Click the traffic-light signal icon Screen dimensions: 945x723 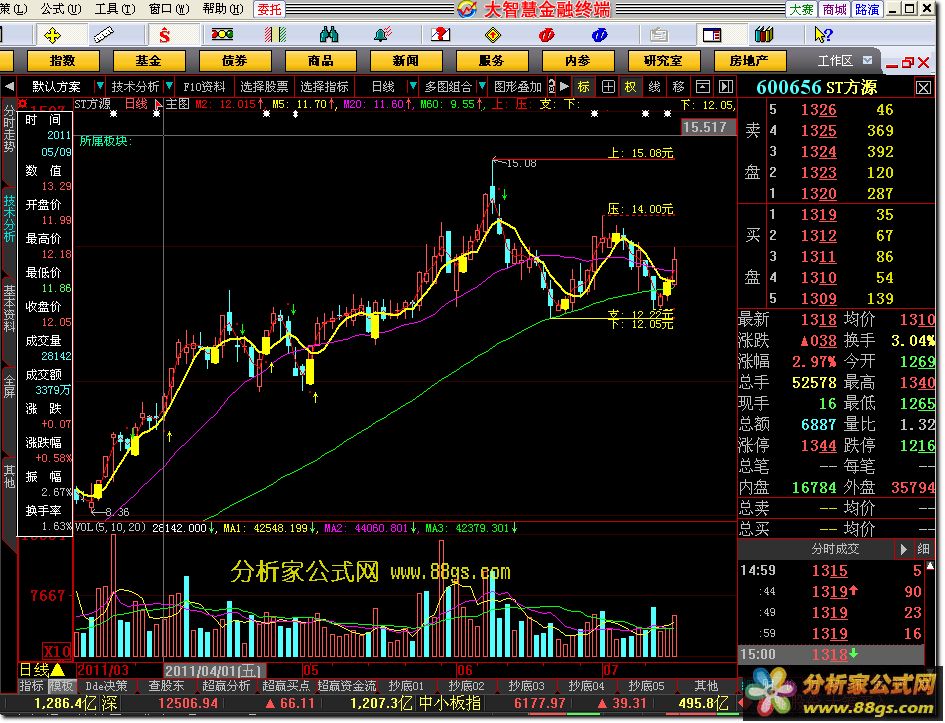tap(222, 35)
